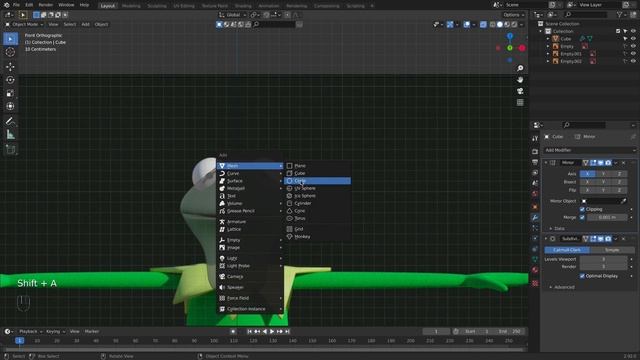This screenshot has height=360, width=640.
Task: Hide Empty.001 via its eye icon
Action: [x=633, y=53]
